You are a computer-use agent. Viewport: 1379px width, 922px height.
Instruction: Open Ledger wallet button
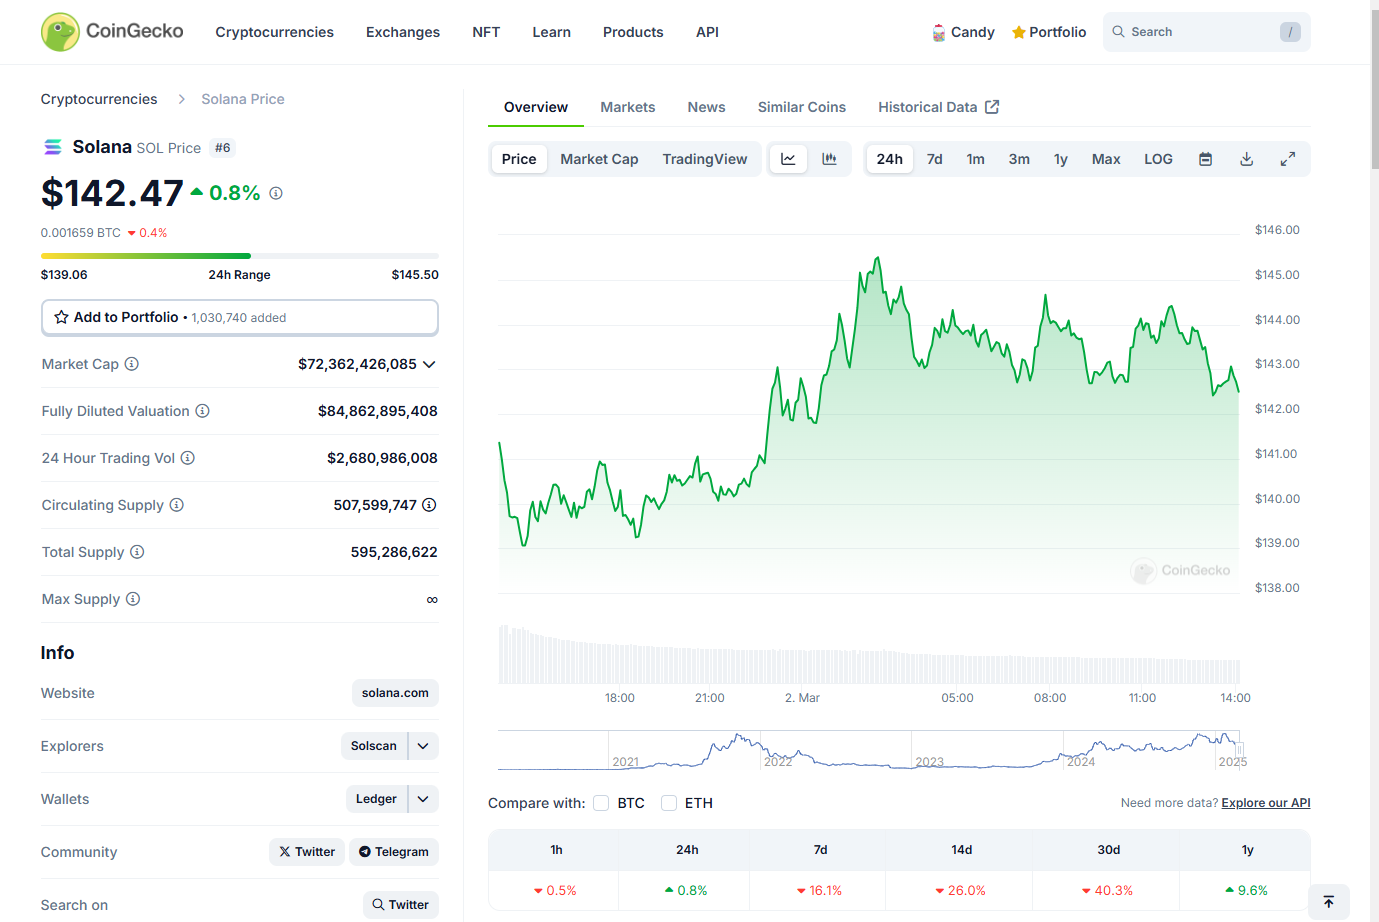click(x=376, y=799)
